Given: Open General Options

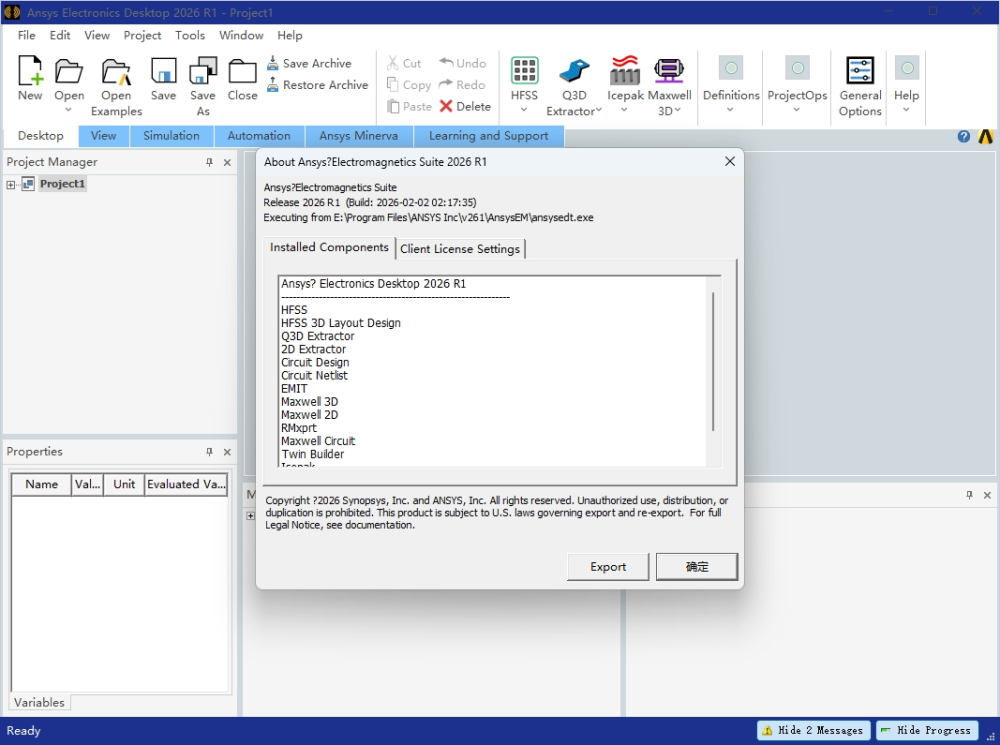Looking at the screenshot, I should [x=860, y=73].
